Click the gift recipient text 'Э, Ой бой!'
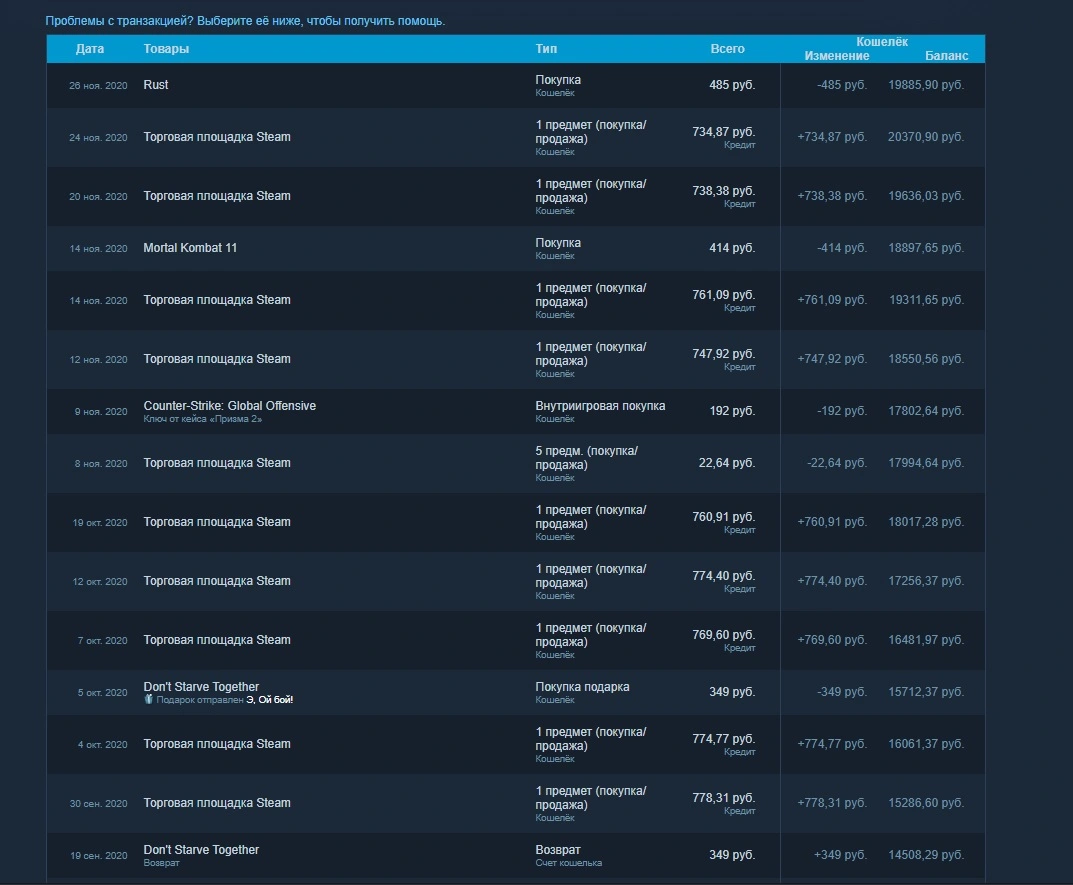 [270, 700]
